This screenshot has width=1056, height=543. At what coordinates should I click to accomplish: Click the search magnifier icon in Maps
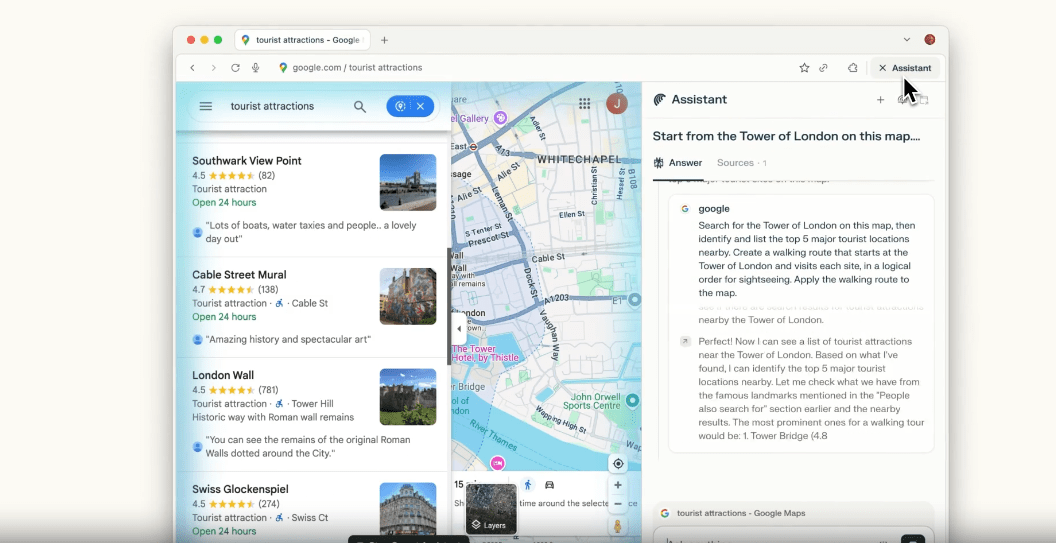coord(360,106)
